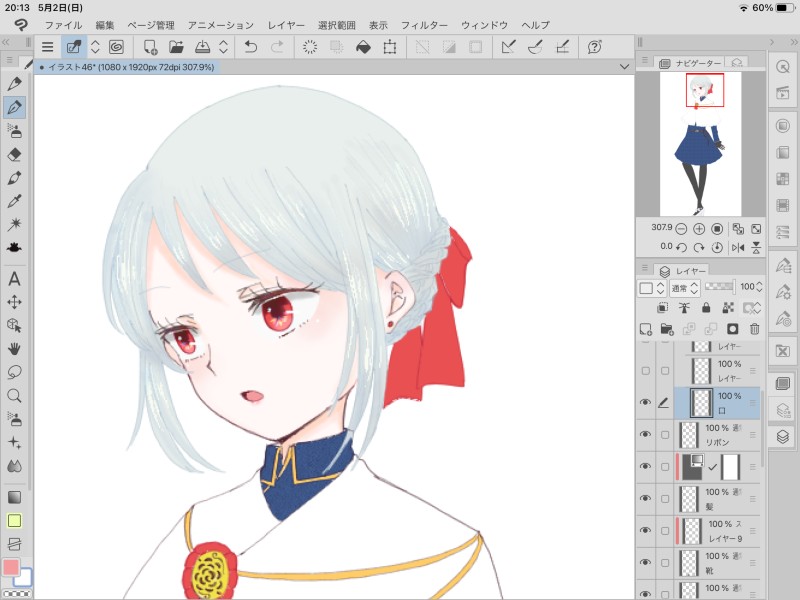Select the Operation object tool
The width and height of the screenshot is (800, 600).
(x=14, y=326)
